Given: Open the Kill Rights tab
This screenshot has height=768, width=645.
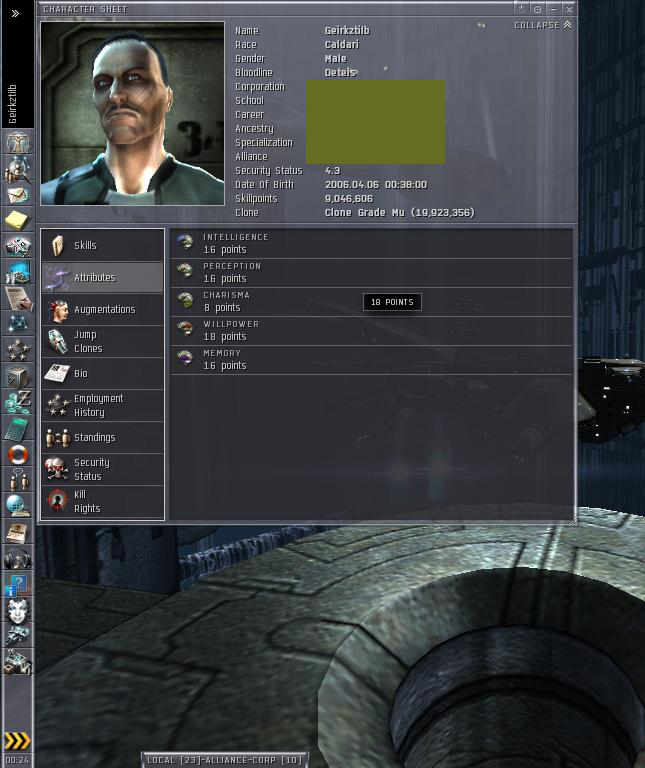Looking at the screenshot, I should (103, 502).
